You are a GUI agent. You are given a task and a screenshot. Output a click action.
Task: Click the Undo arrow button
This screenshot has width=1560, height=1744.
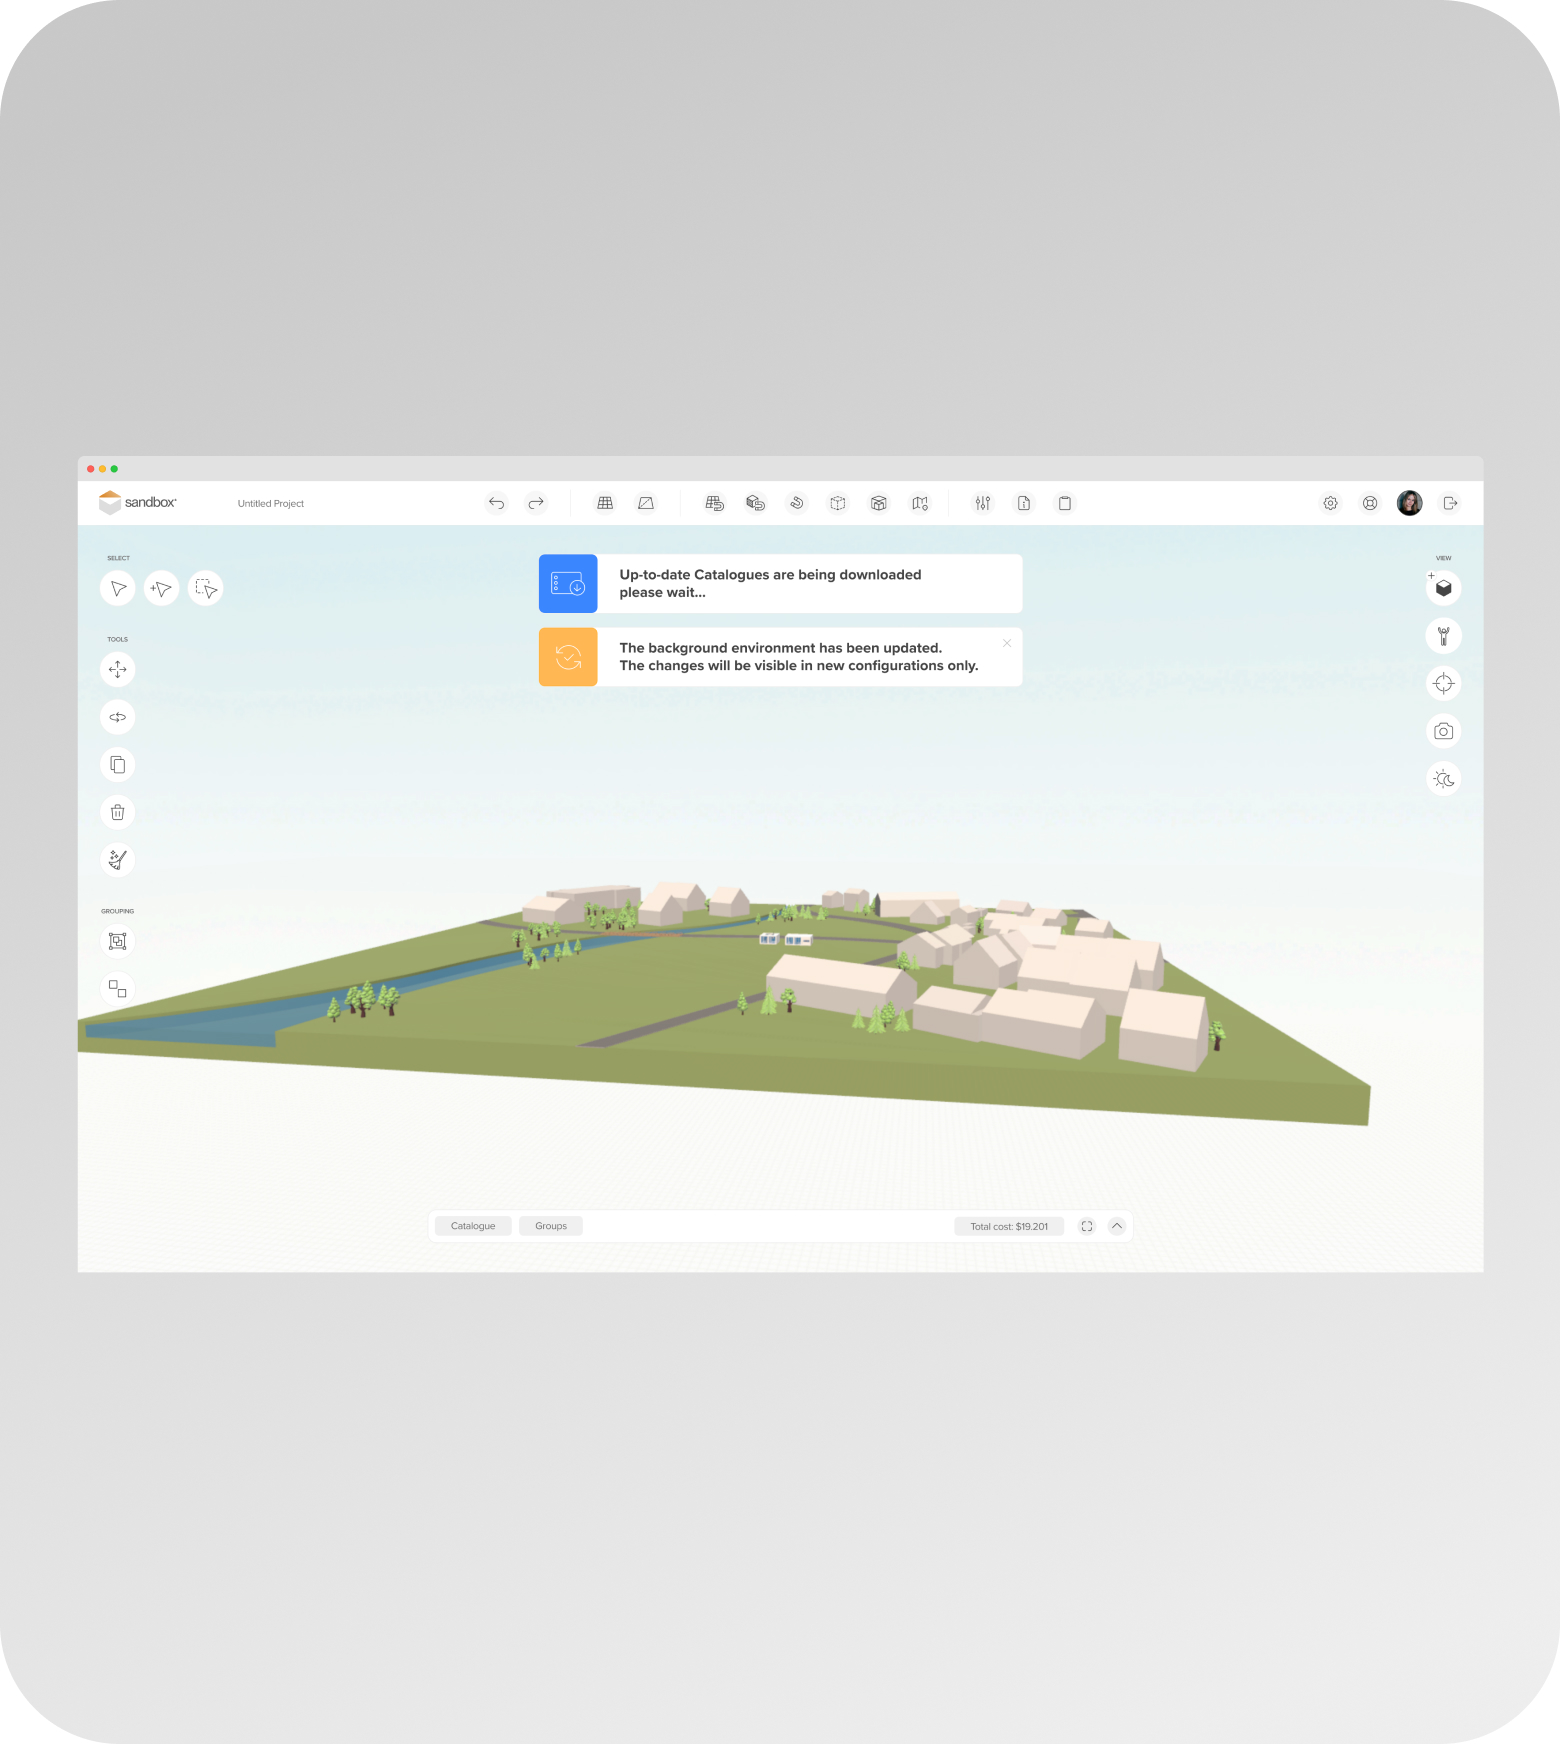496,503
